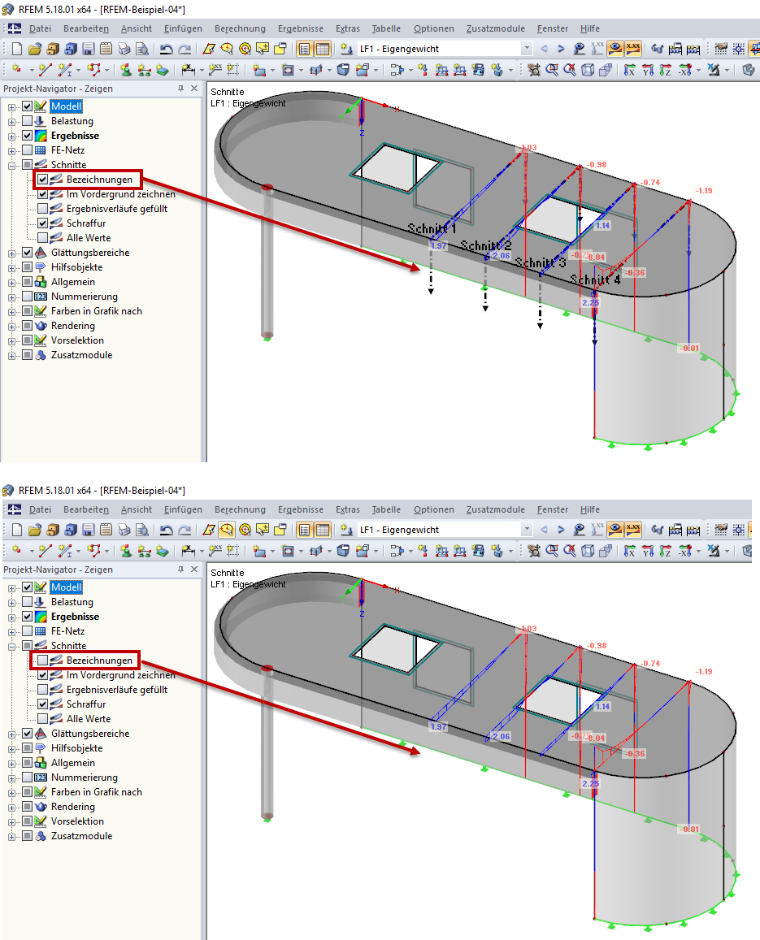Select Allgemein item in upper navigator
The width and height of the screenshot is (760, 940).
tap(73, 282)
